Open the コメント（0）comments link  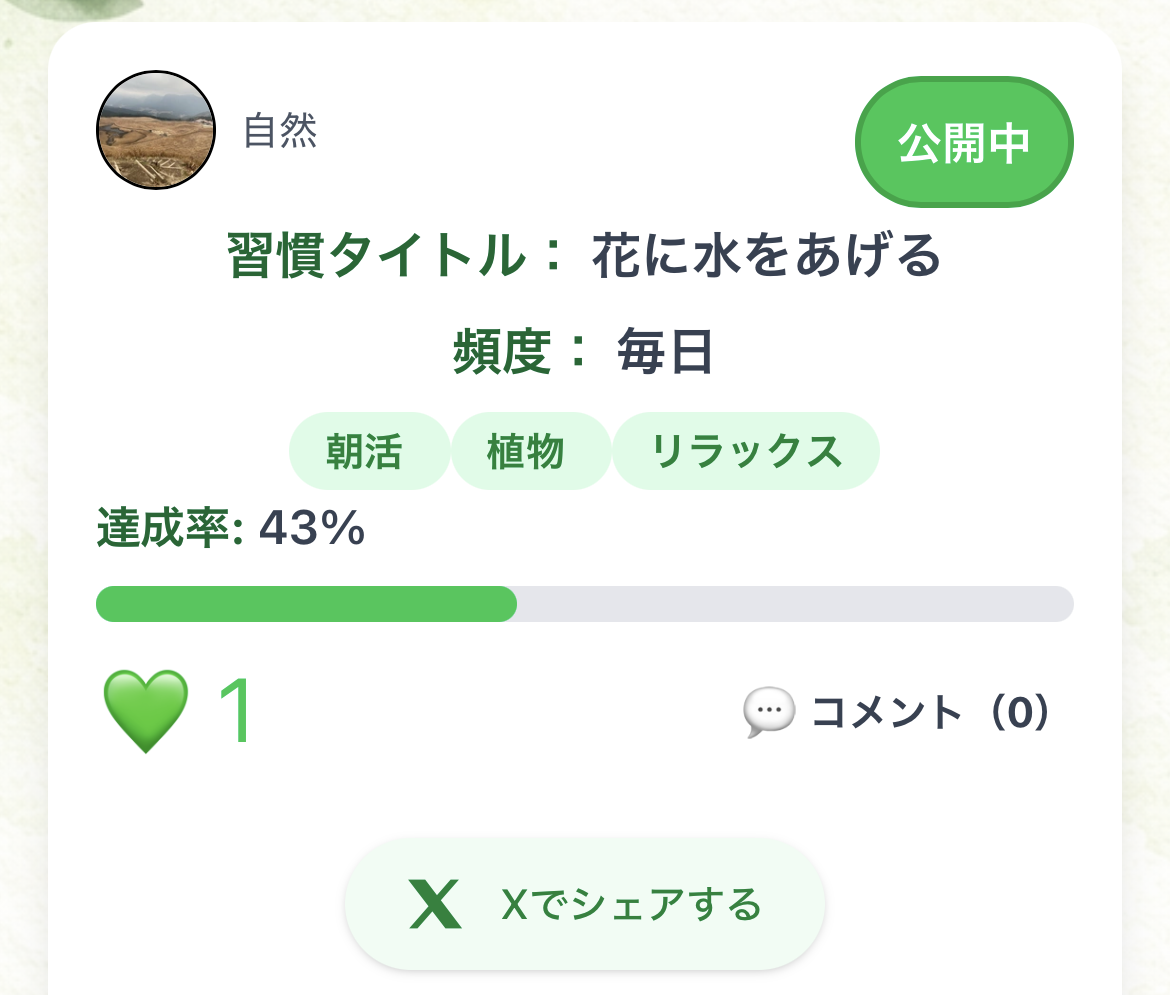pyautogui.click(x=930, y=713)
